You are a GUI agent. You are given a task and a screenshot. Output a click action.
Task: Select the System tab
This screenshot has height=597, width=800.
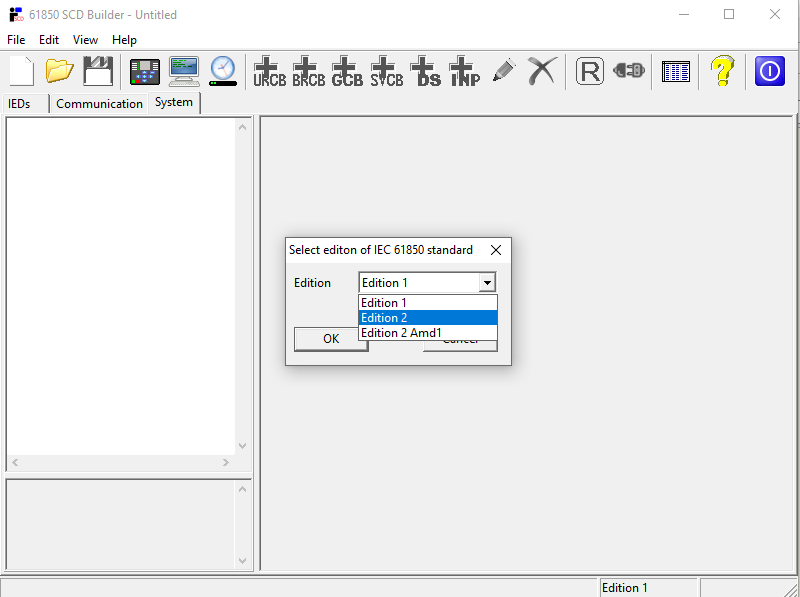tap(174, 102)
